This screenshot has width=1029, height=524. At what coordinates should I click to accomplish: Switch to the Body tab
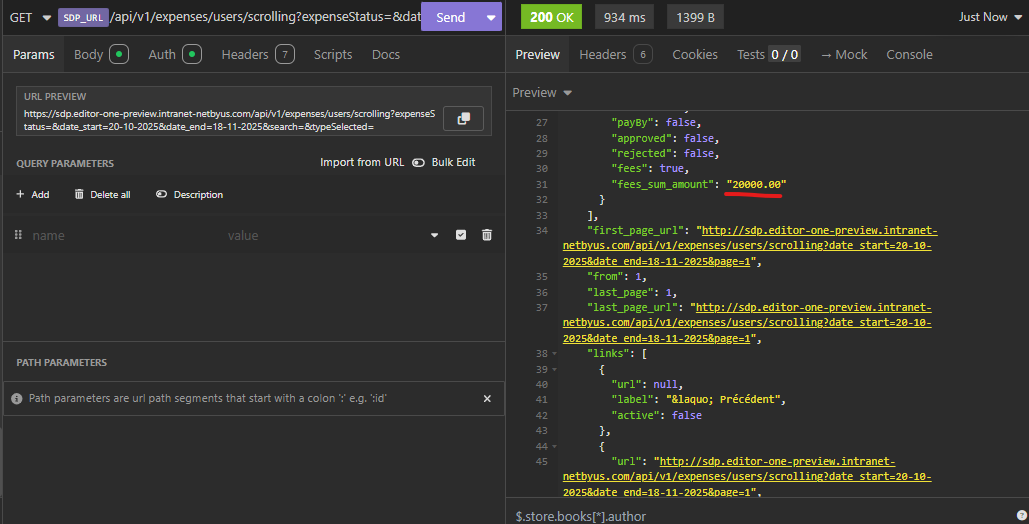[101, 55]
